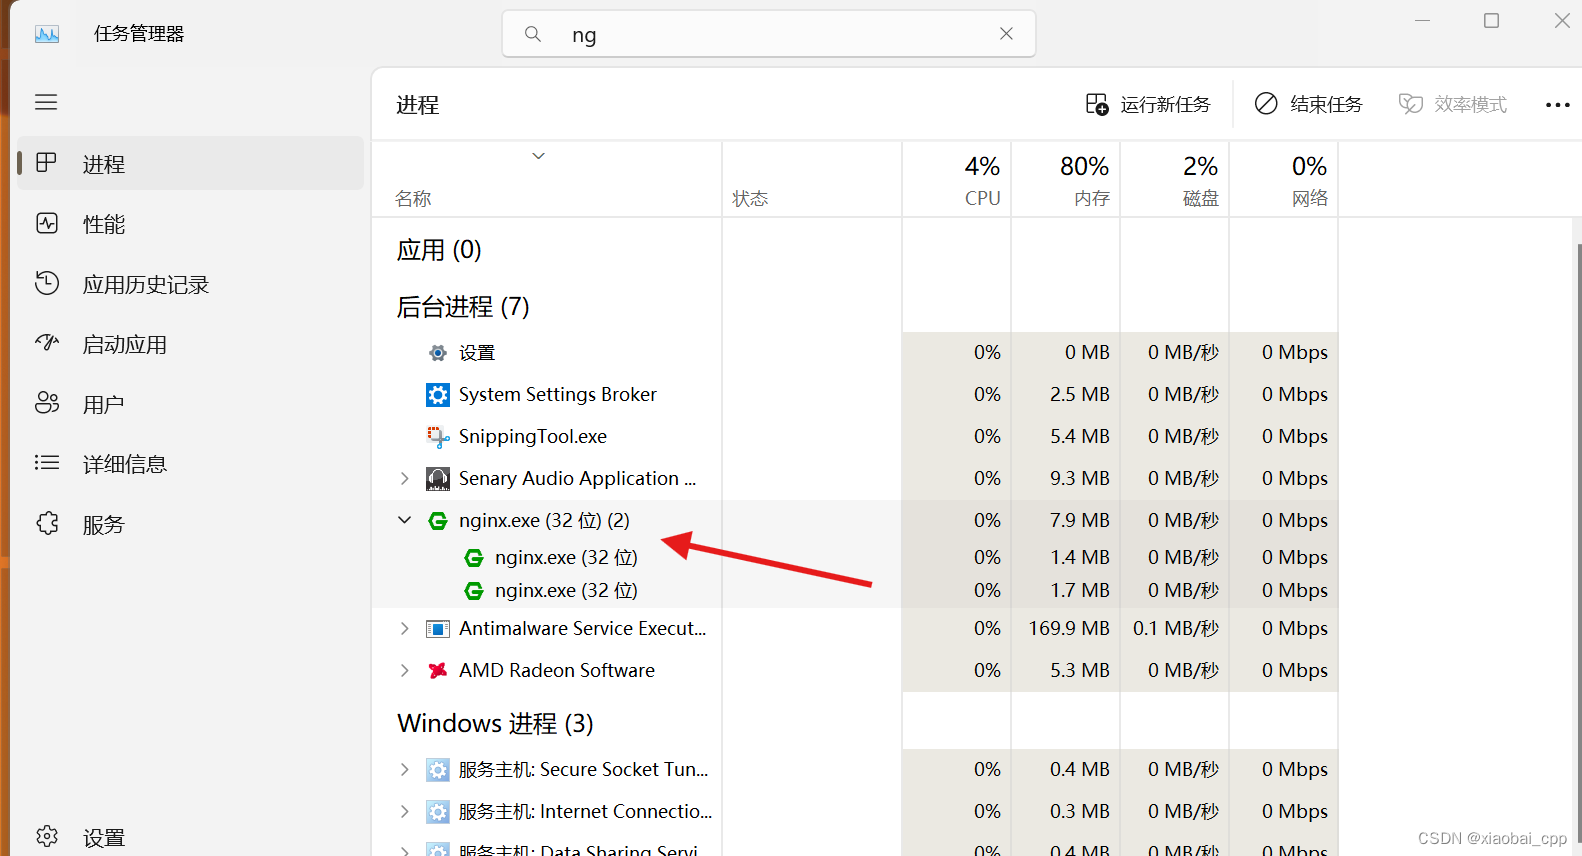Image resolution: width=1582 pixels, height=856 pixels.
Task: Open 设置 at the sidebar bottom
Action: (x=191, y=837)
